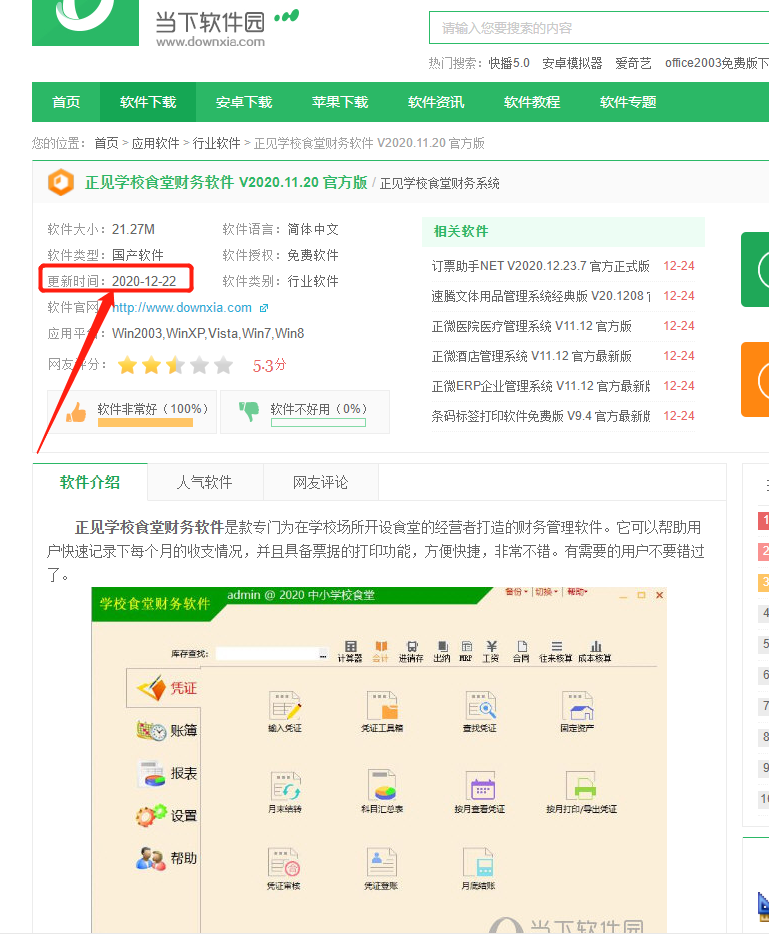Open the 按月打印/导出凭证 printer icon
Viewport: 769px width, 940px height.
pos(581,792)
